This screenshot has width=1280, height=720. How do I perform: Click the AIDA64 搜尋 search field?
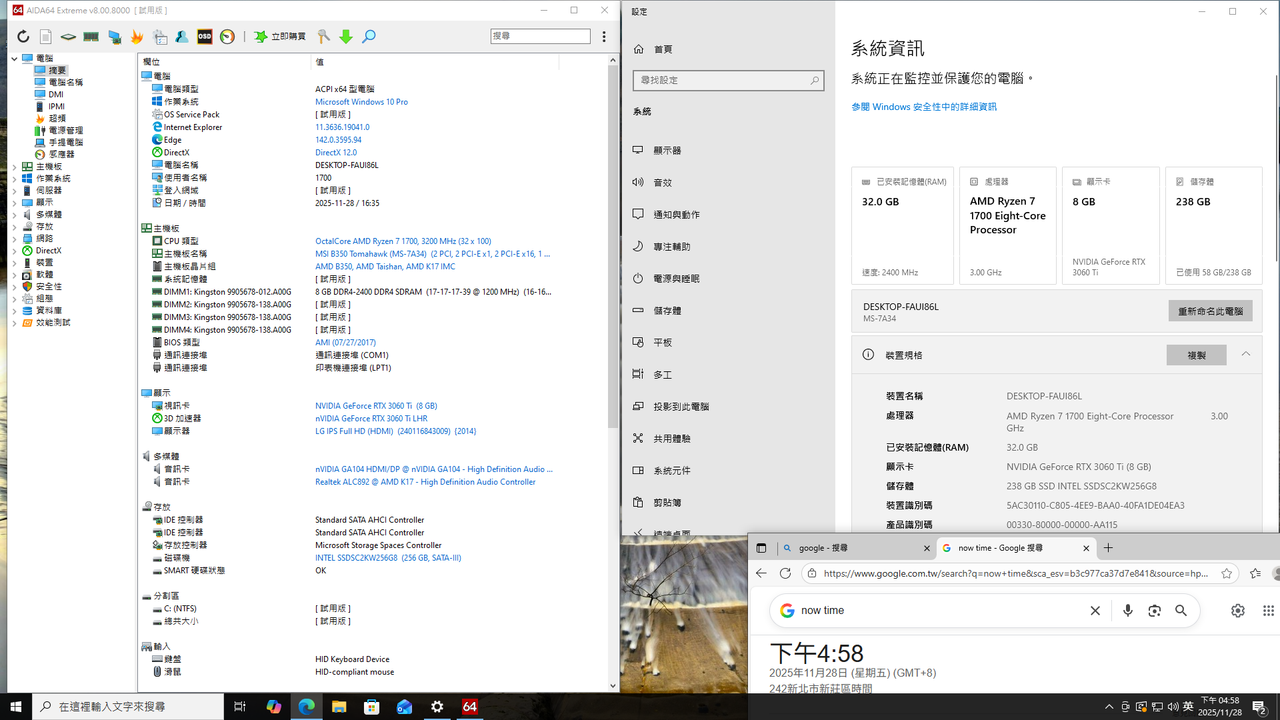click(540, 36)
